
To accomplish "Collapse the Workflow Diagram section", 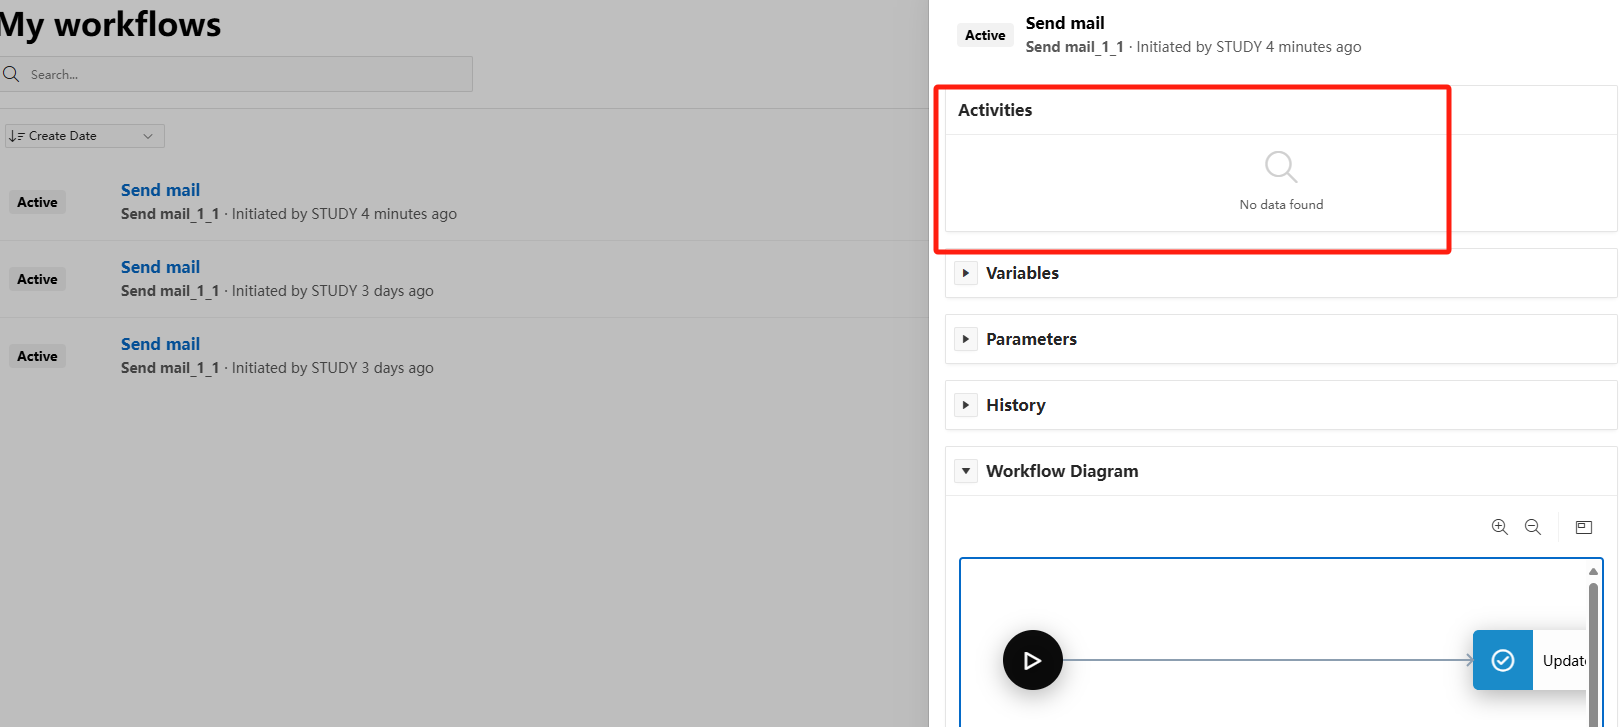I will 966,471.
